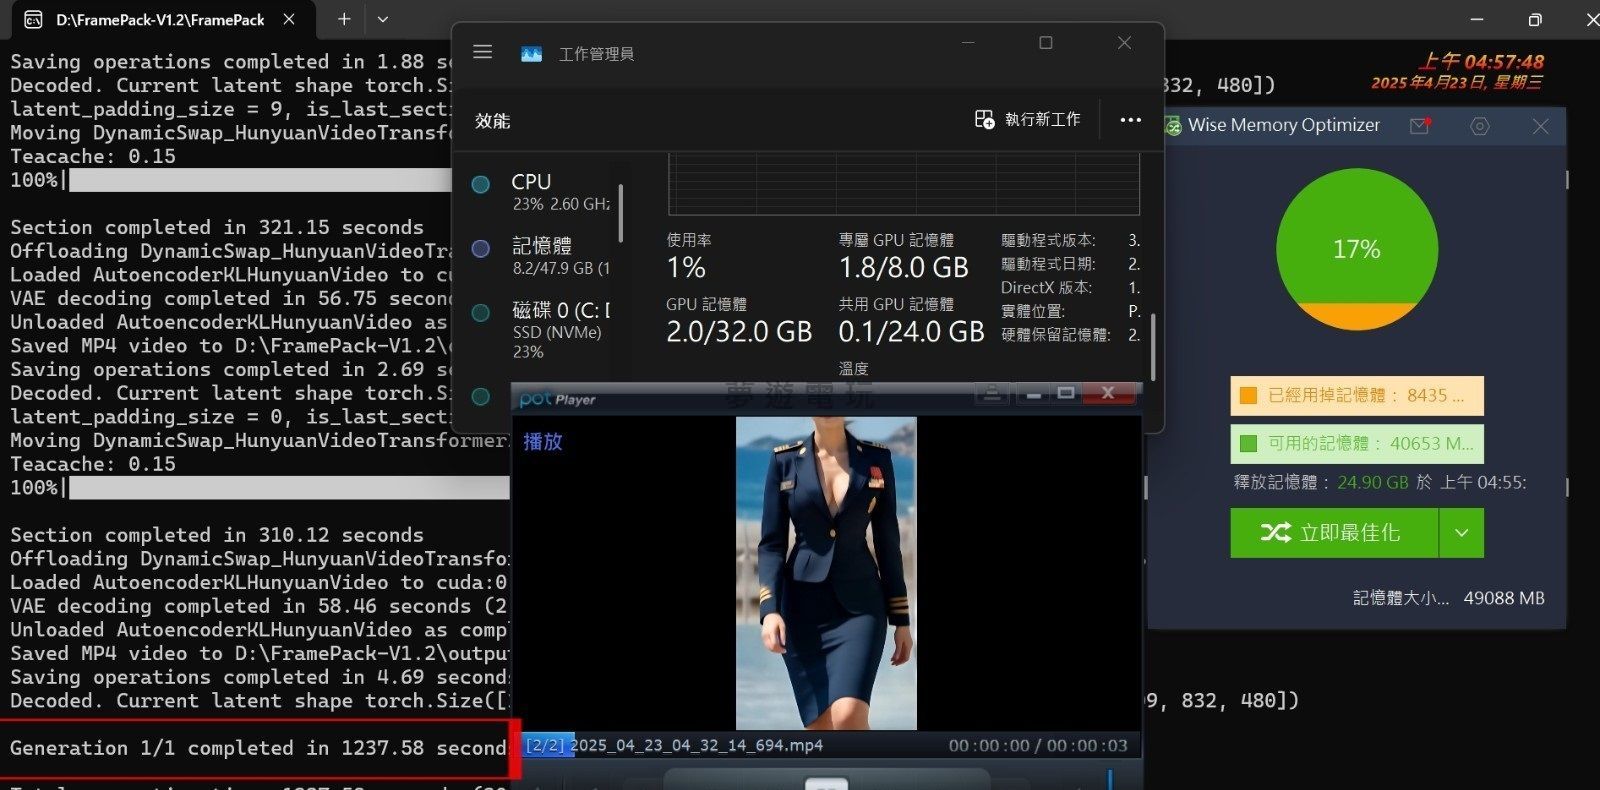Click the PotPlayer logo menu
Viewport: 1600px width, 790px height.
pyautogui.click(x=557, y=399)
